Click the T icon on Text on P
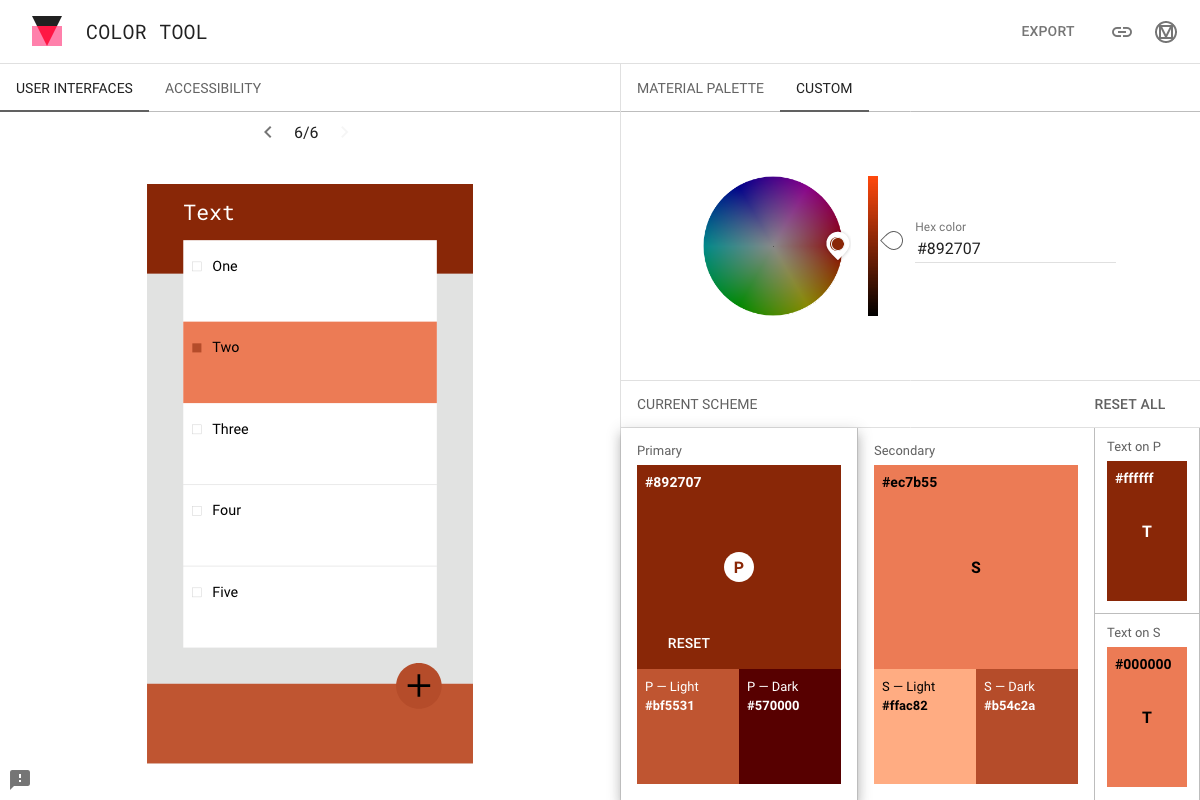 pos(1146,532)
